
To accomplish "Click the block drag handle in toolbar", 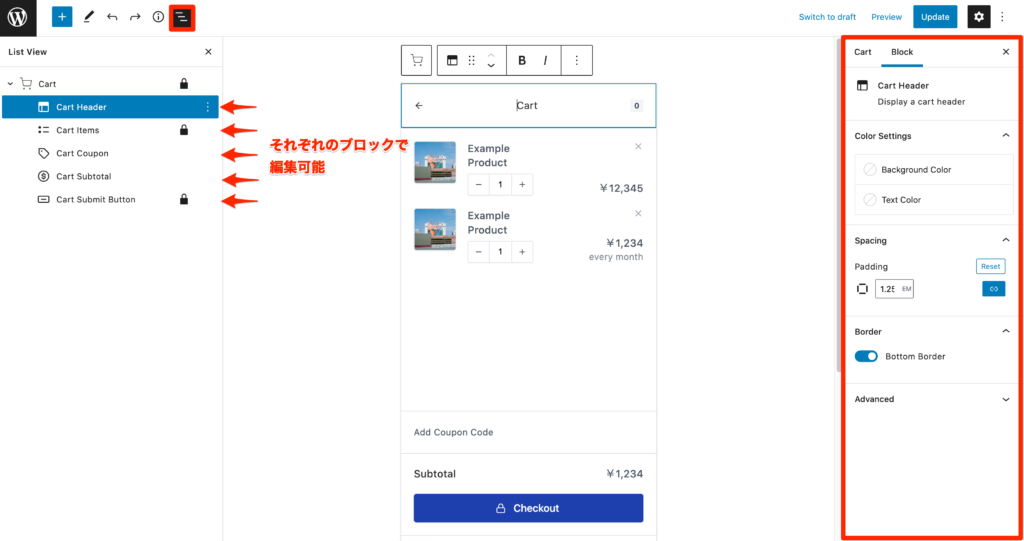I will pos(472,60).
